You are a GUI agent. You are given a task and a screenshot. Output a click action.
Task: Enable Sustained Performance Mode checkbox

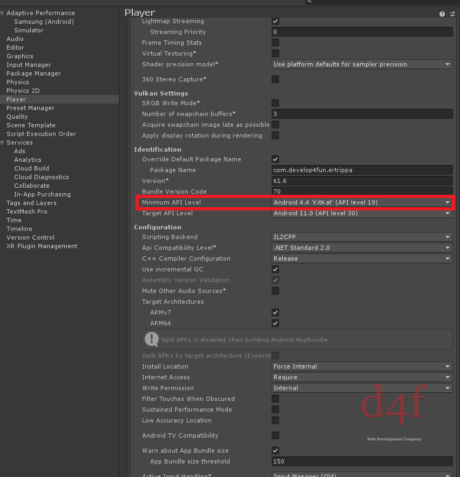[275, 409]
